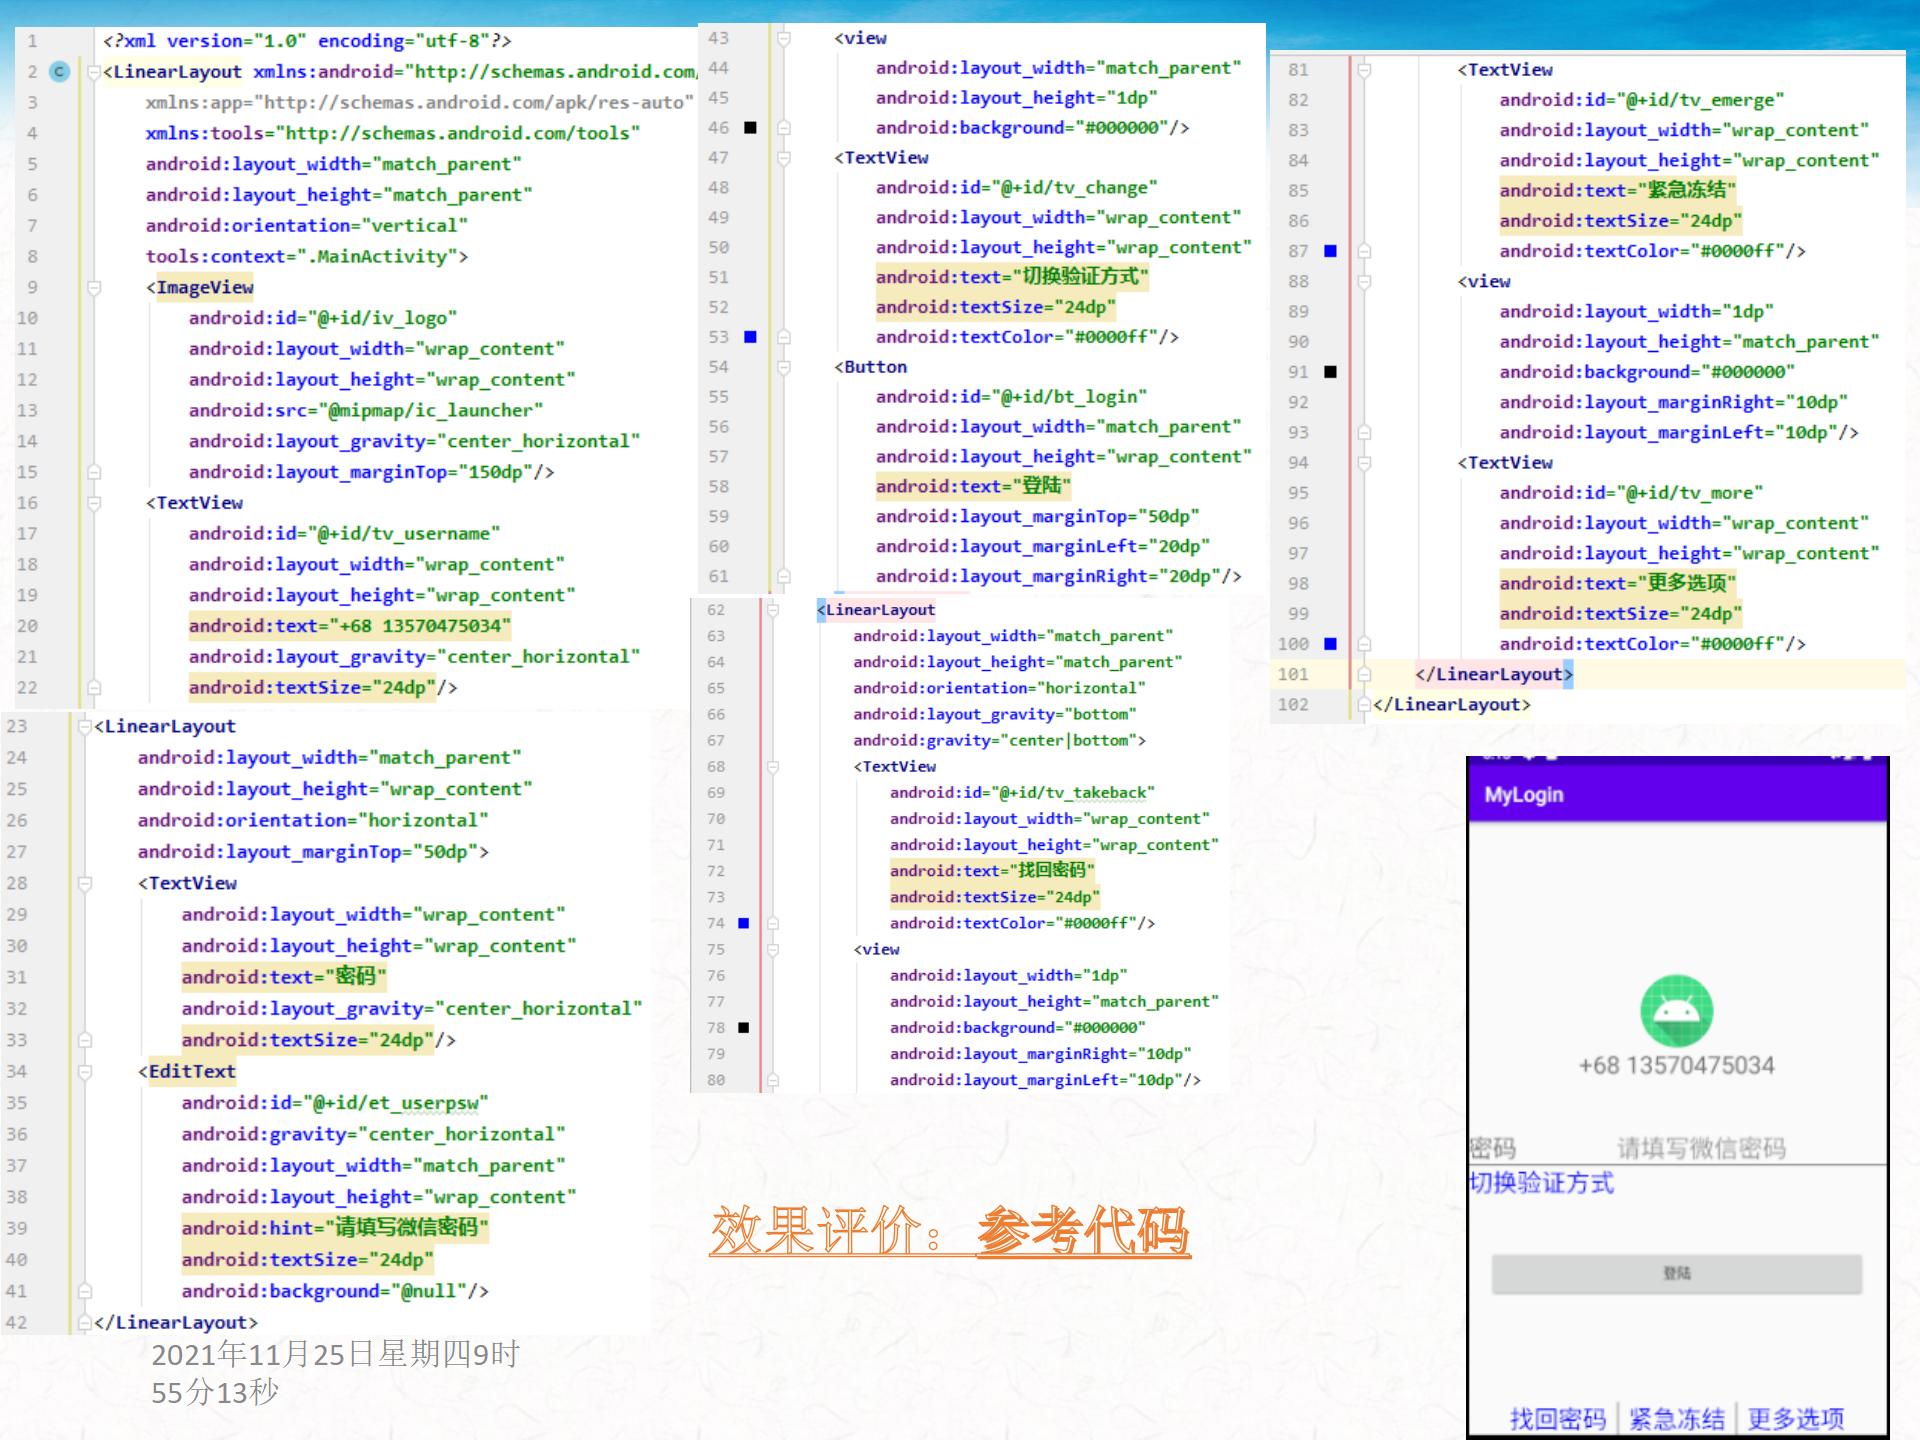Click black gutter swatch on line 78
The width and height of the screenshot is (1920, 1440).
point(743,1027)
